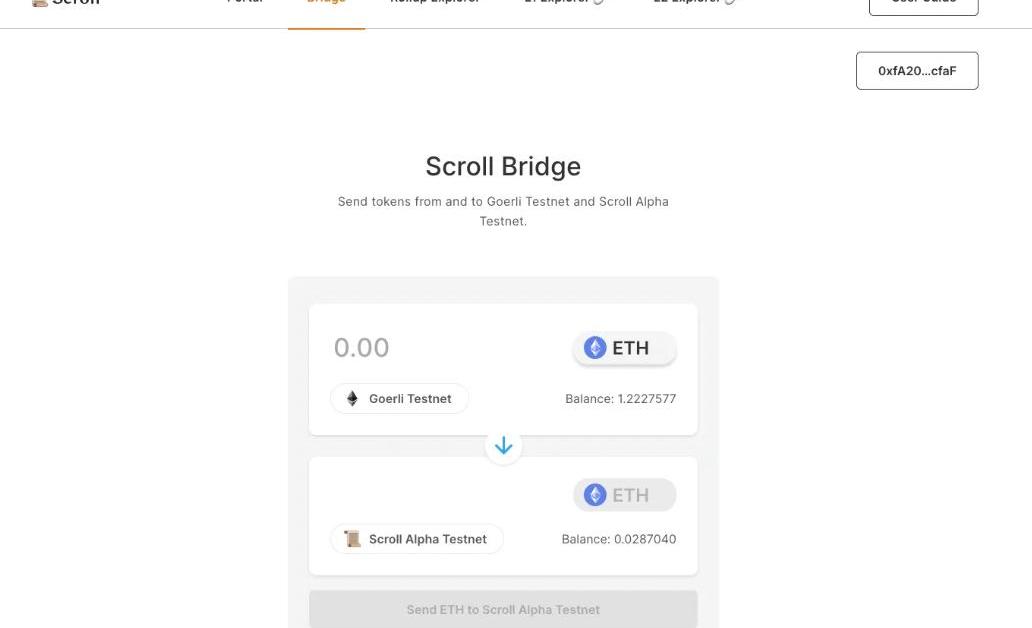Viewport: 1032px width, 628px height.
Task: Click the Goerli balance 1.2227577 text
Action: pos(620,399)
